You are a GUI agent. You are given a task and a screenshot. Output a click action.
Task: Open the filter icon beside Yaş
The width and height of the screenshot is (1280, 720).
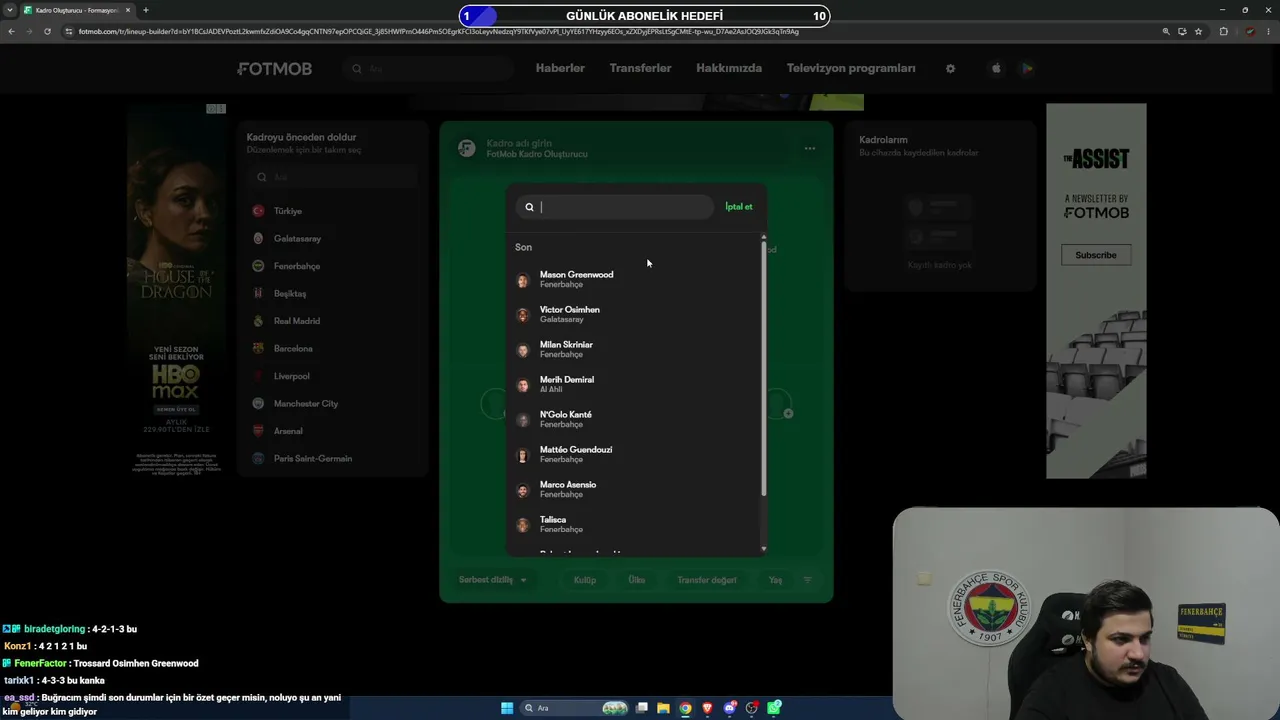tap(808, 580)
